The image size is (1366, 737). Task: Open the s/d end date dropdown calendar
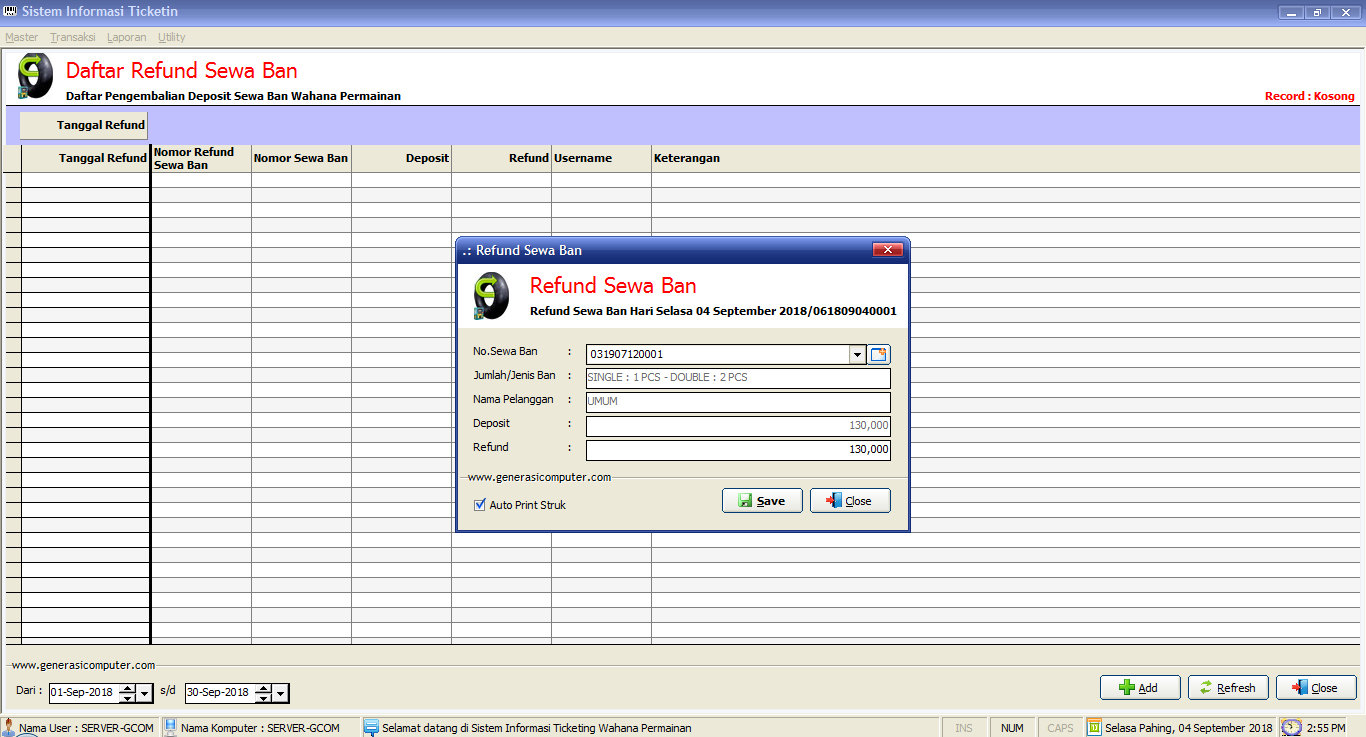281,693
